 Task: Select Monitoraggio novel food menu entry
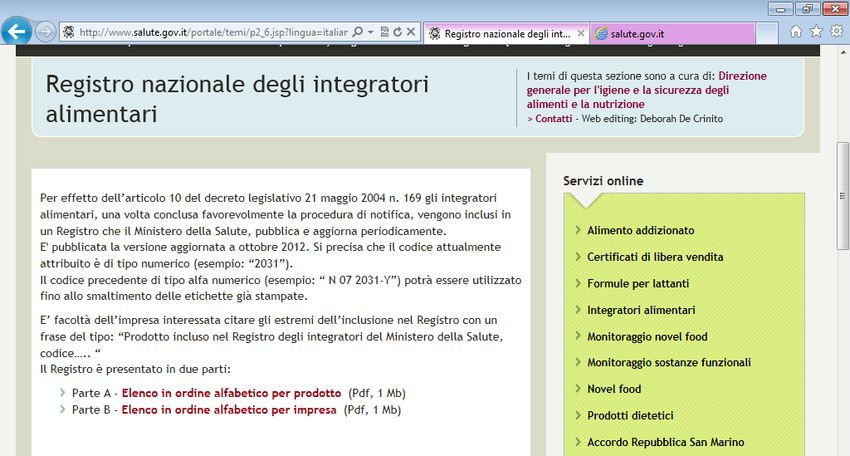click(647, 337)
